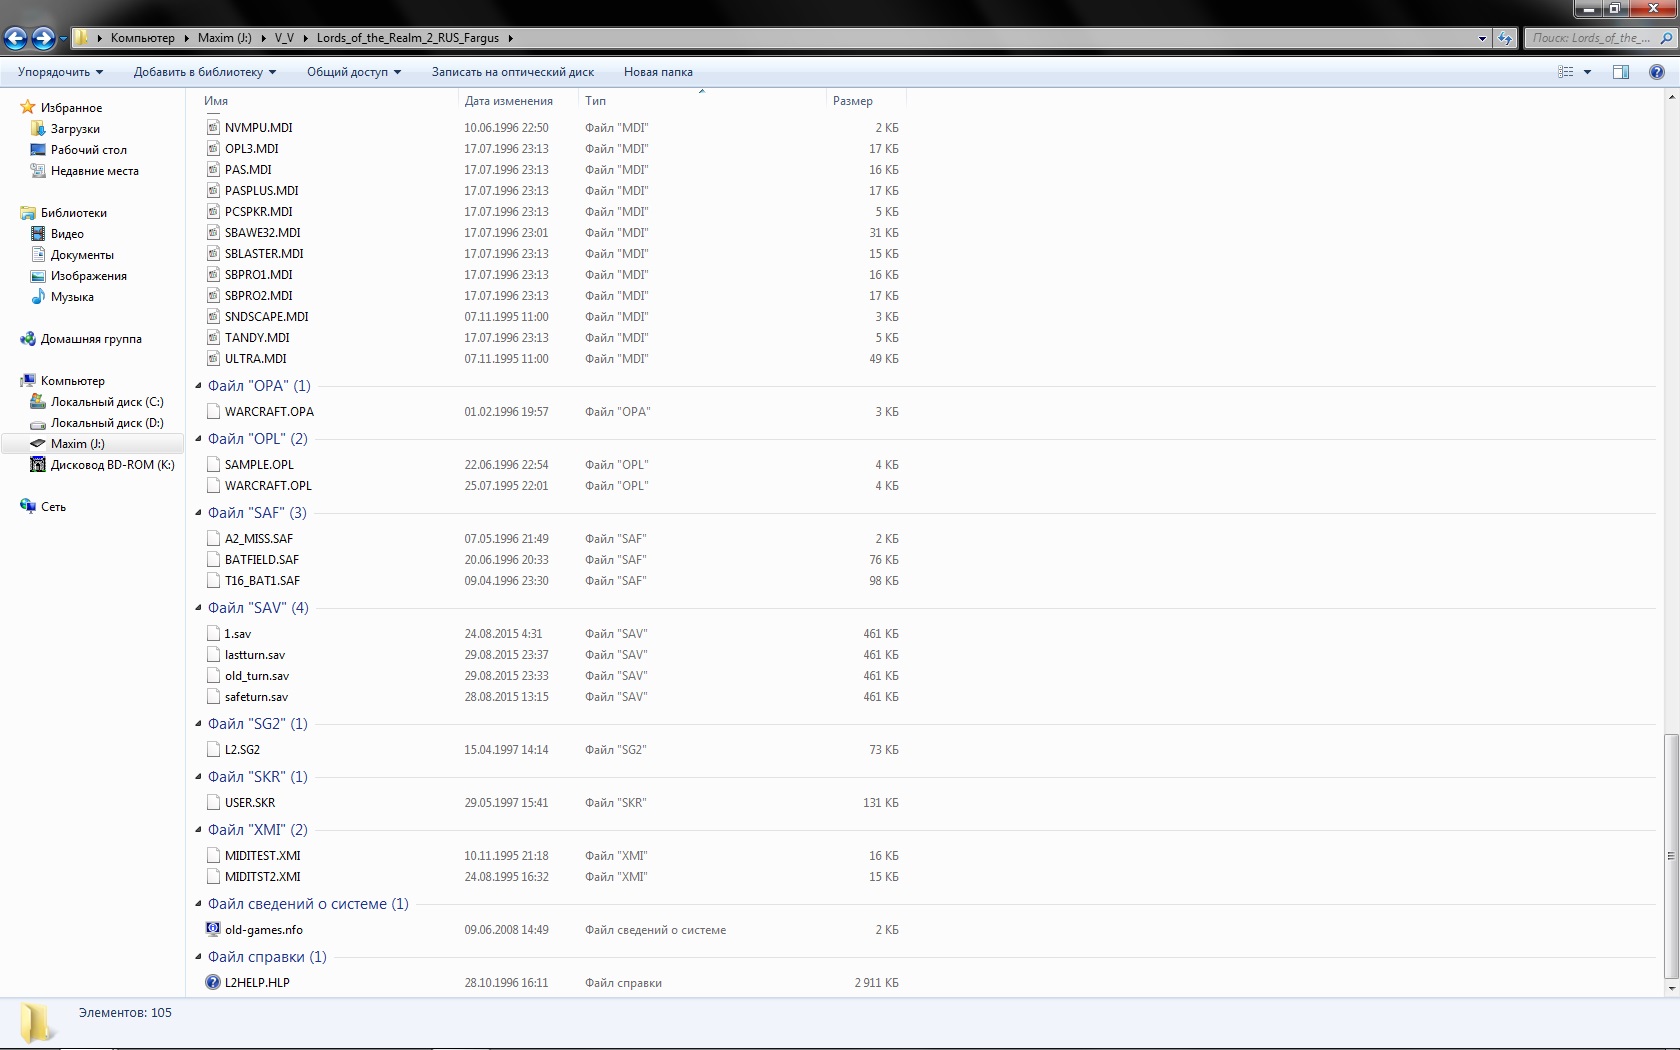Click the Downloads folder icon in sidebar
The height and width of the screenshot is (1050, 1680).
(38, 128)
